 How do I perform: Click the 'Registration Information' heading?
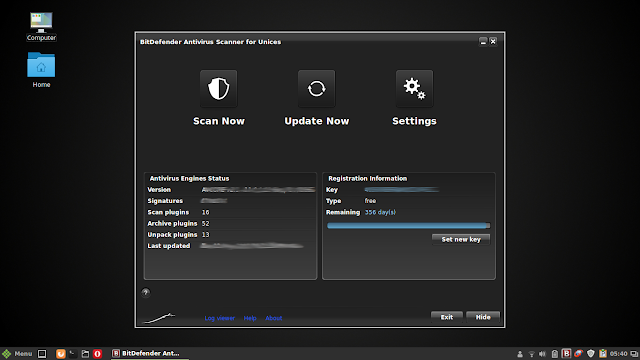click(367, 178)
